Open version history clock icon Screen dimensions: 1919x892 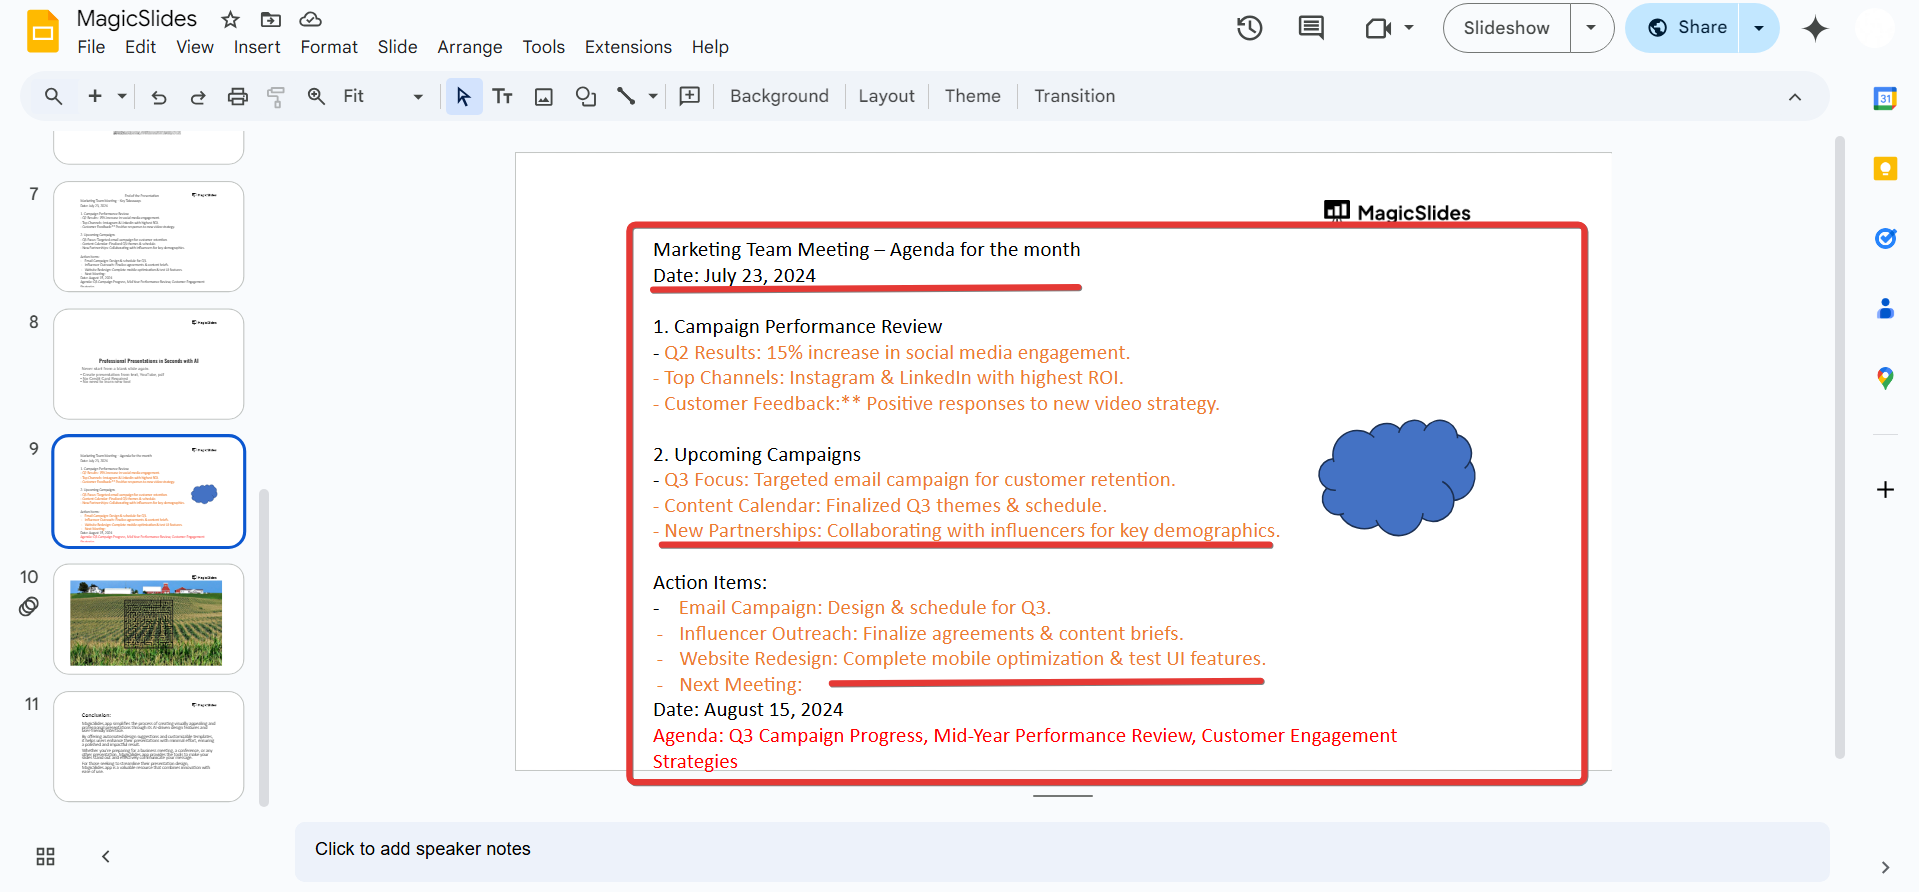pyautogui.click(x=1250, y=28)
